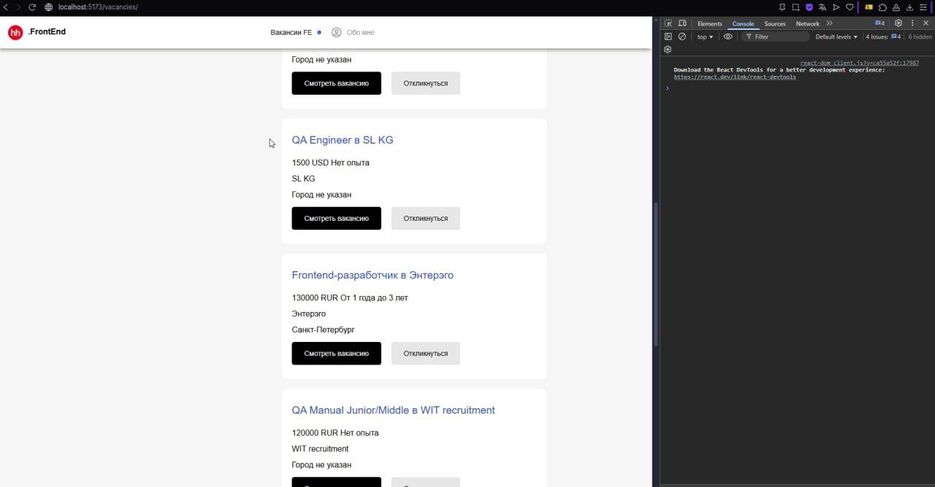Image resolution: width=935 pixels, height=487 pixels.
Task: Clear console with the ban icon
Action: pos(682,37)
